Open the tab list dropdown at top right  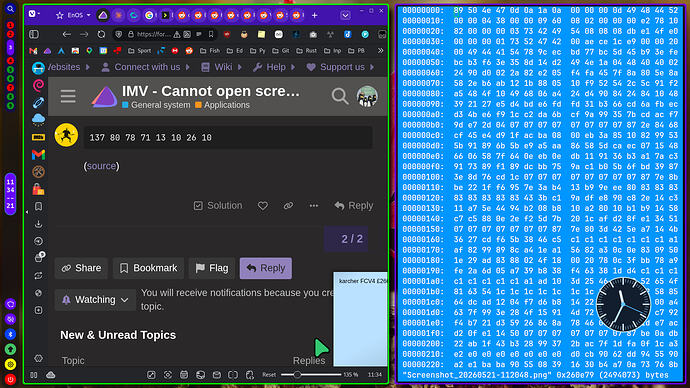345,15
